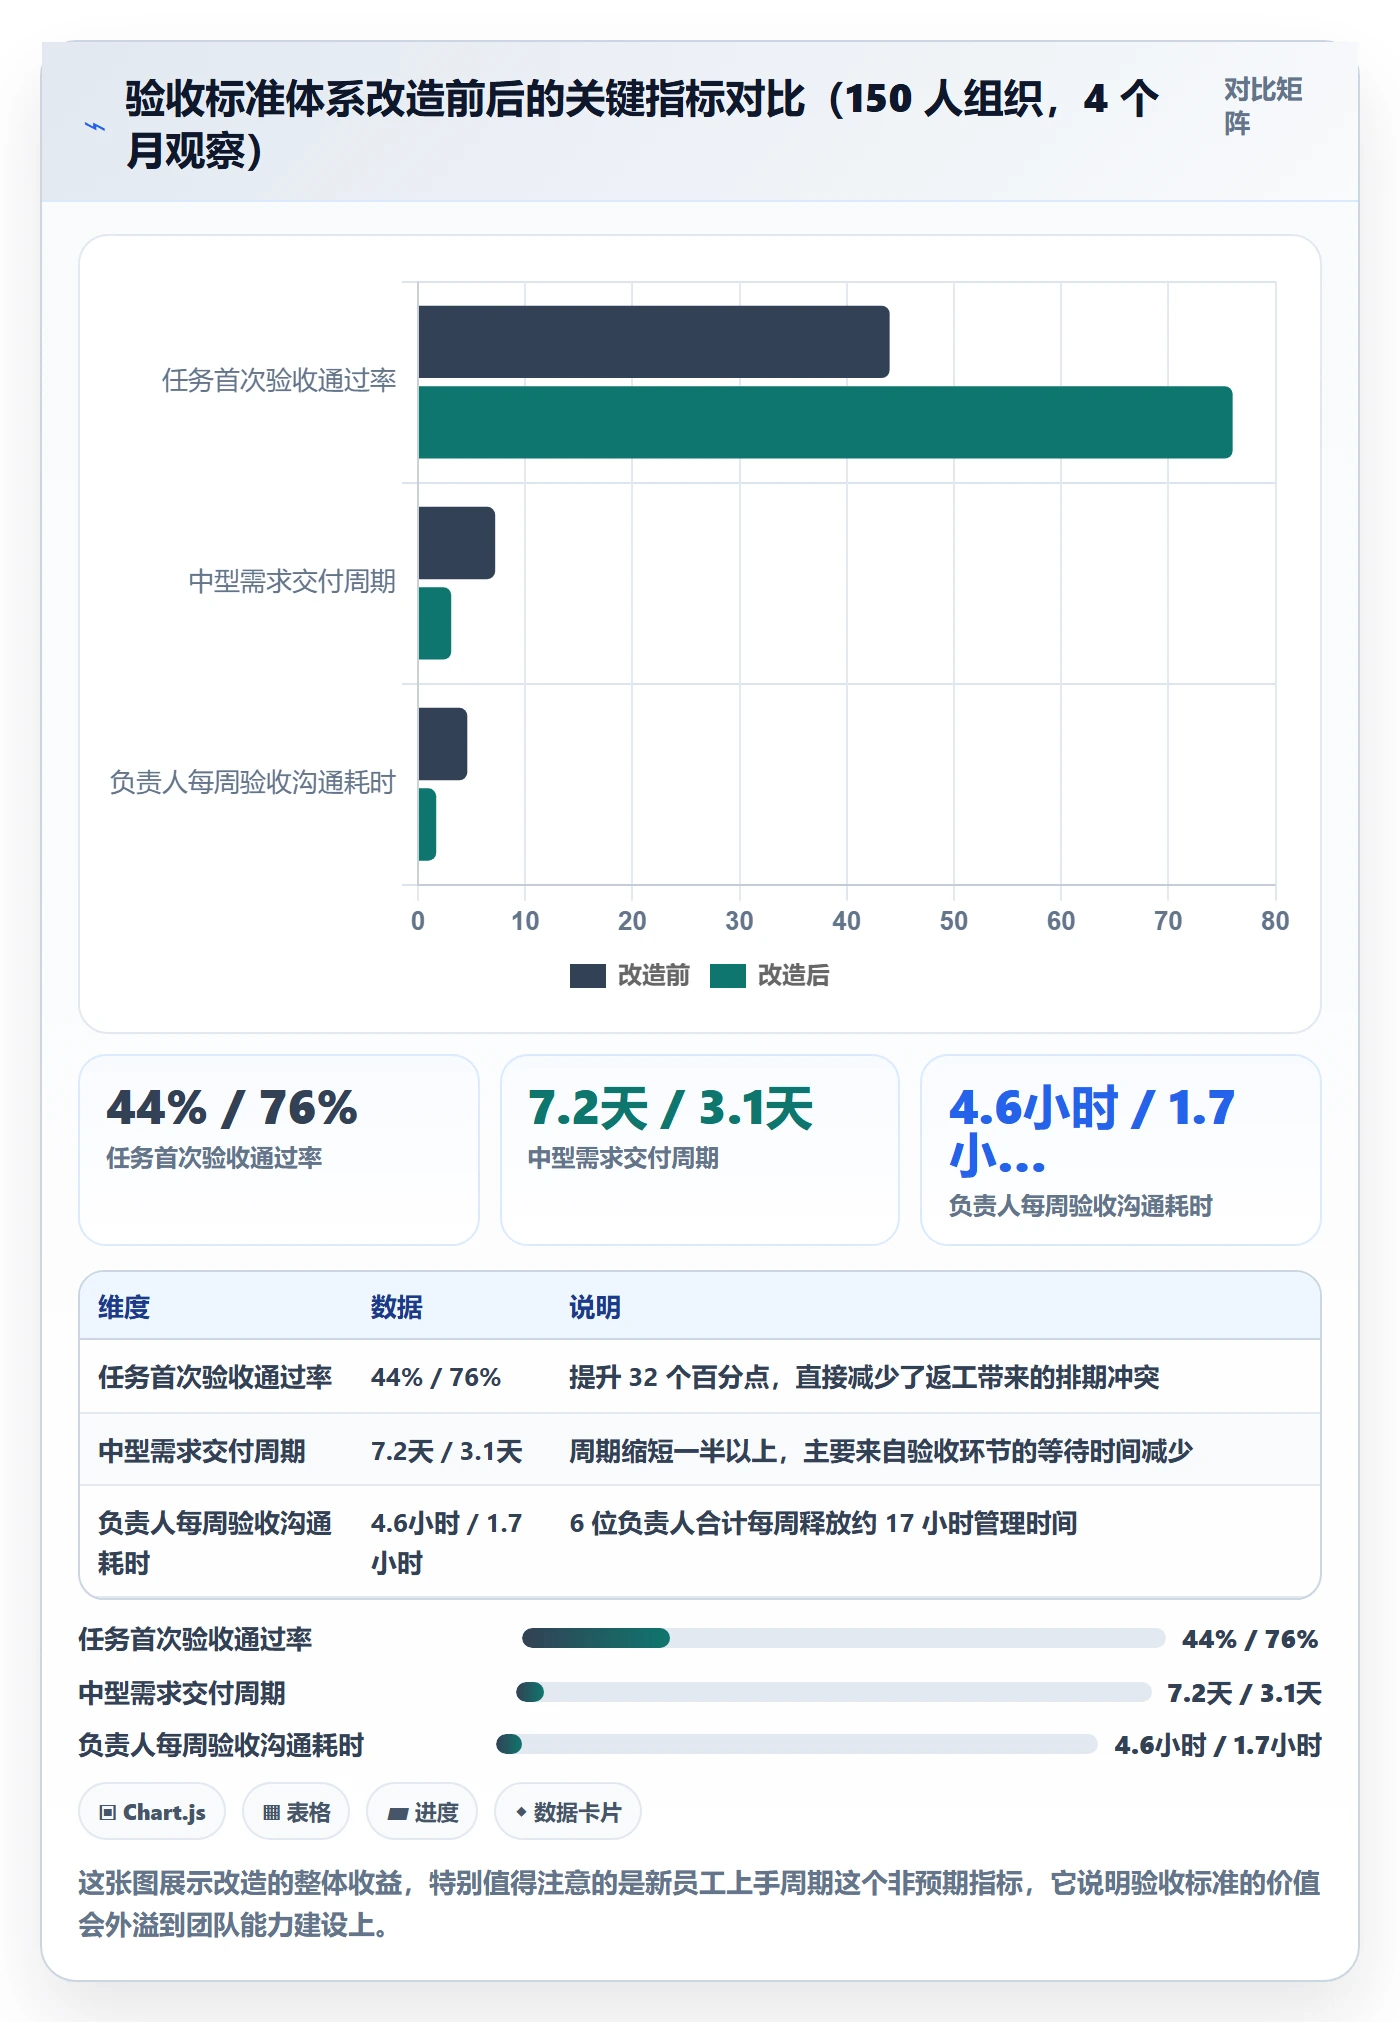The image size is (1400, 2022).
Task: Click the Chart.js tag icon
Action: tap(108, 1812)
